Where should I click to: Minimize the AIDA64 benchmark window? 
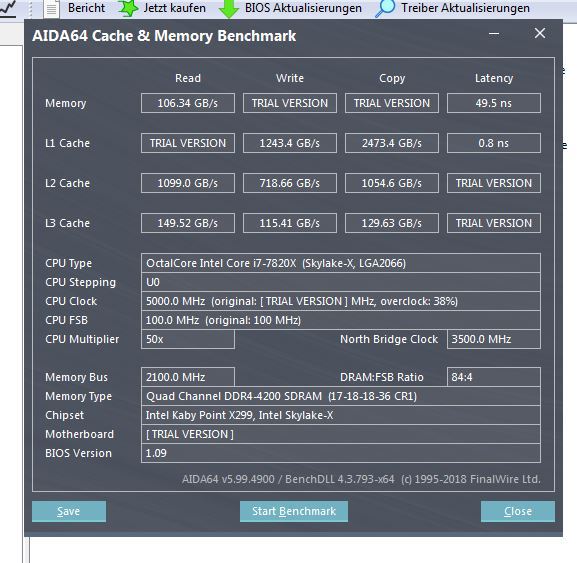pyautogui.click(x=494, y=34)
